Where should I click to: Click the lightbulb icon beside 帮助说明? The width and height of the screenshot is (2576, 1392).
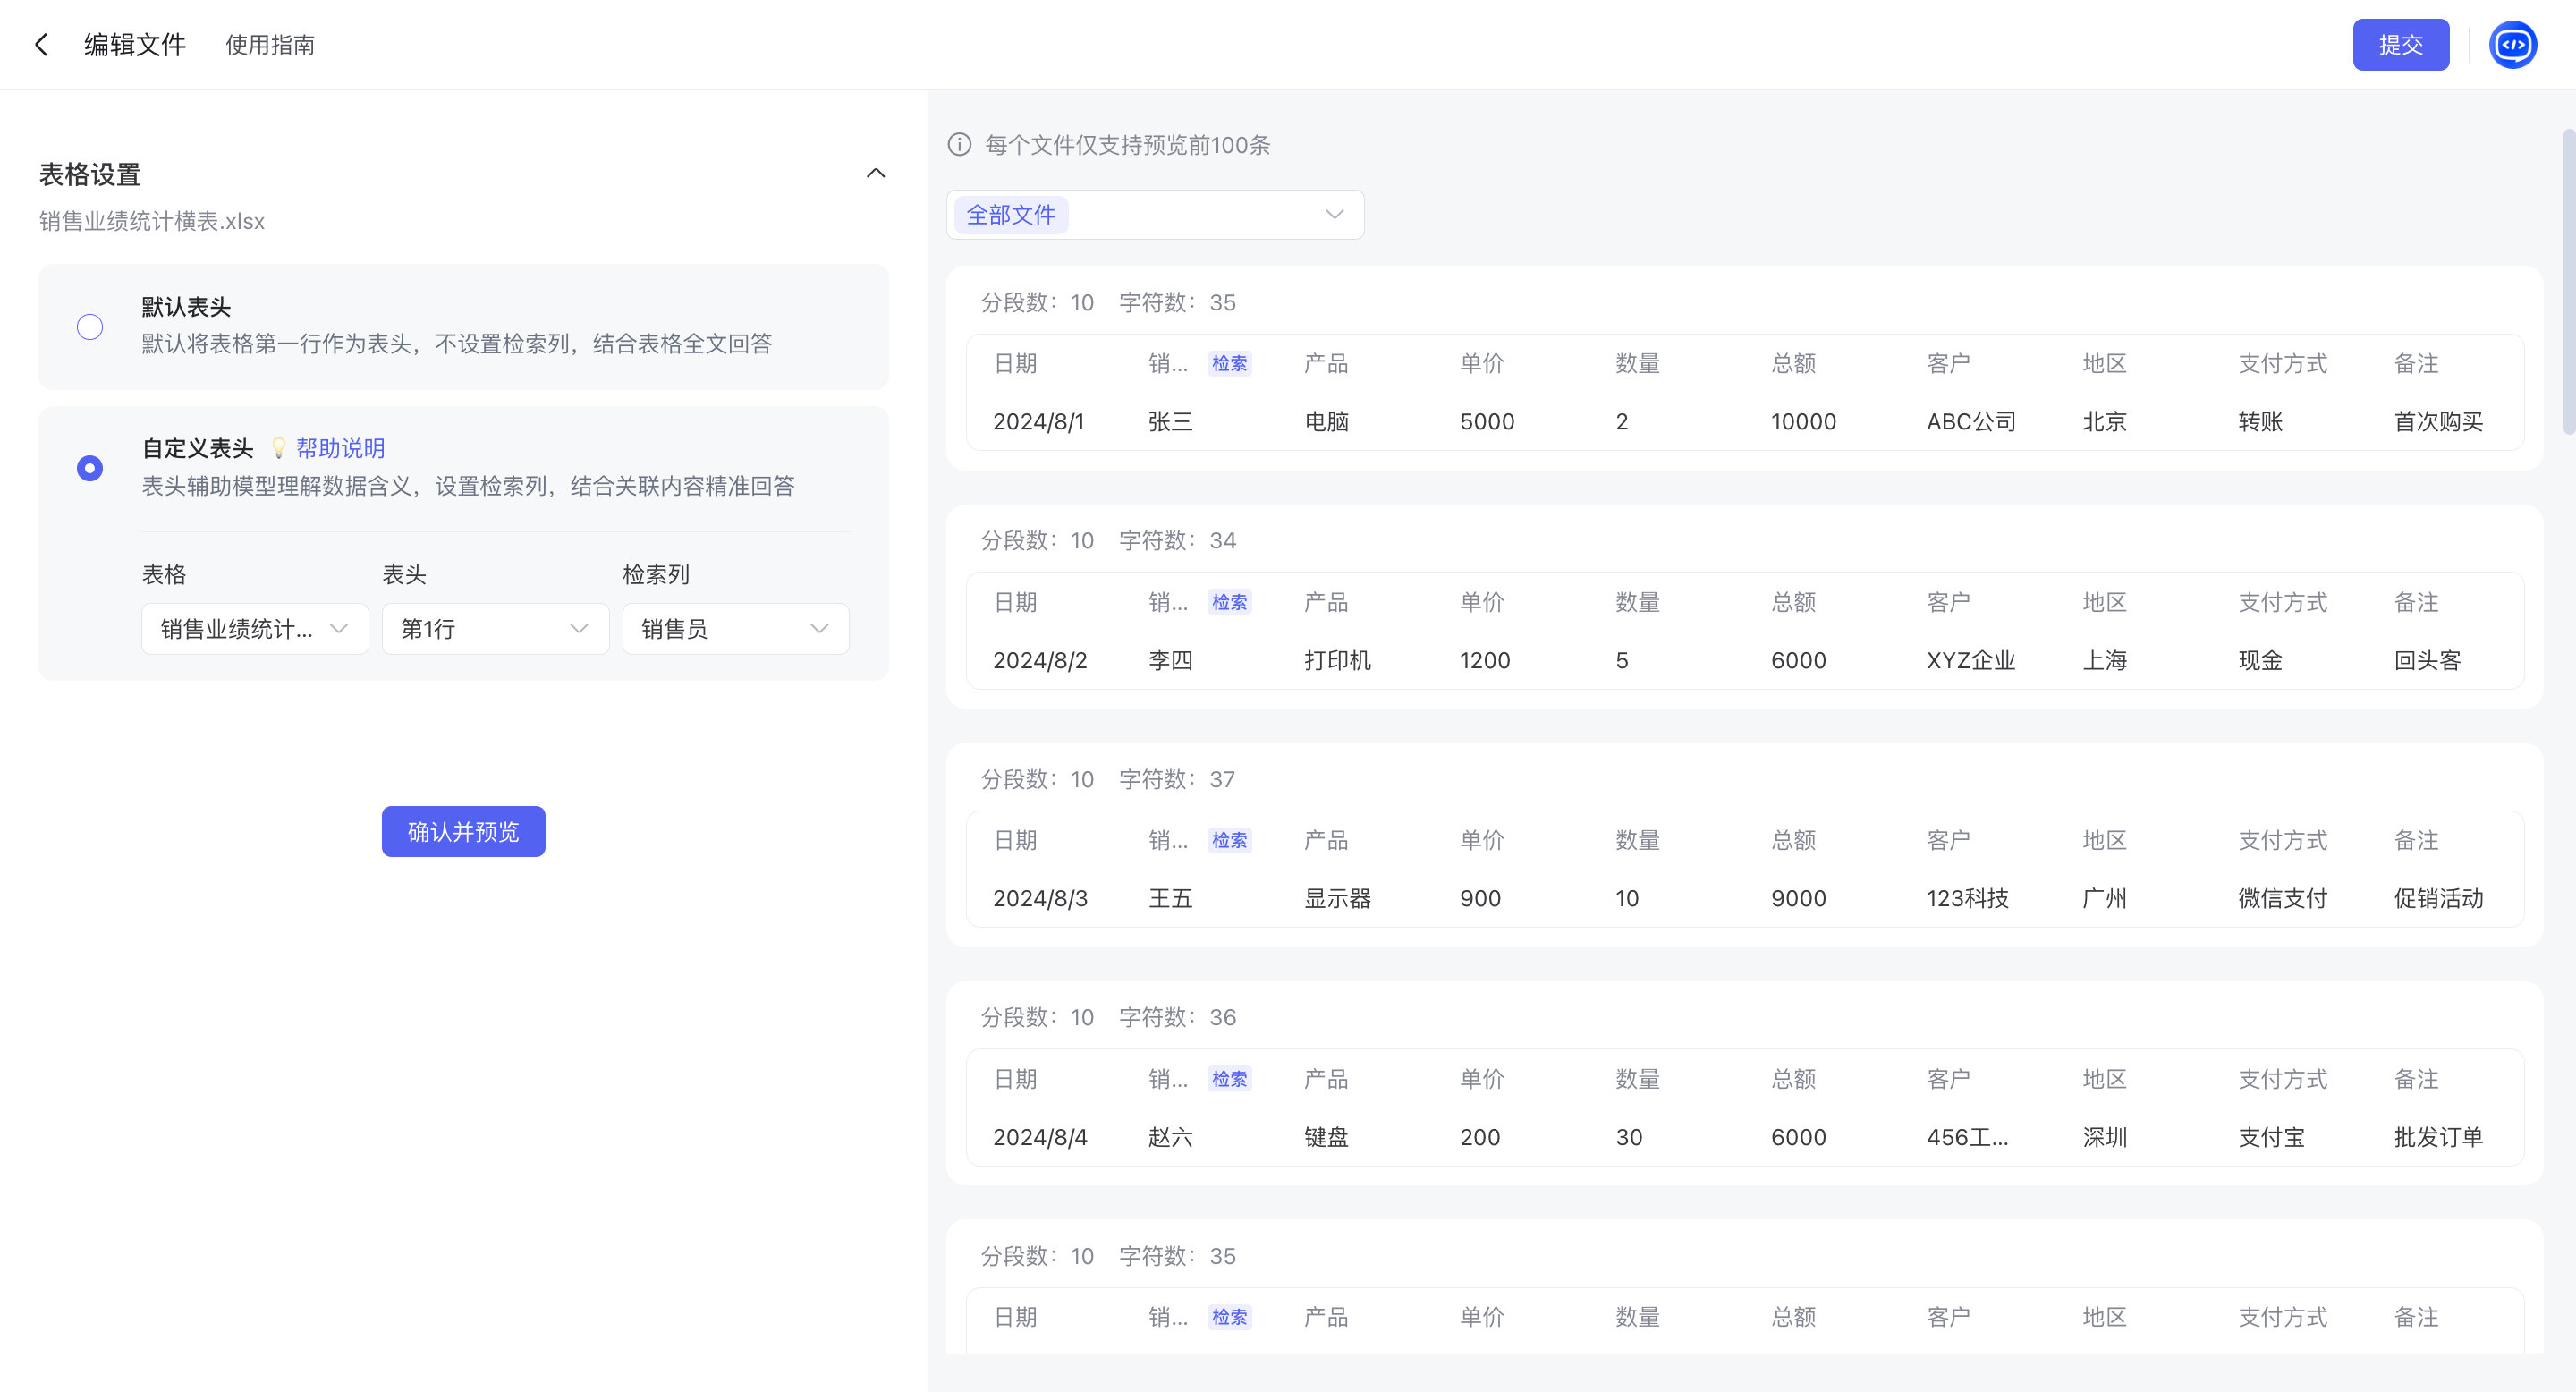(279, 448)
